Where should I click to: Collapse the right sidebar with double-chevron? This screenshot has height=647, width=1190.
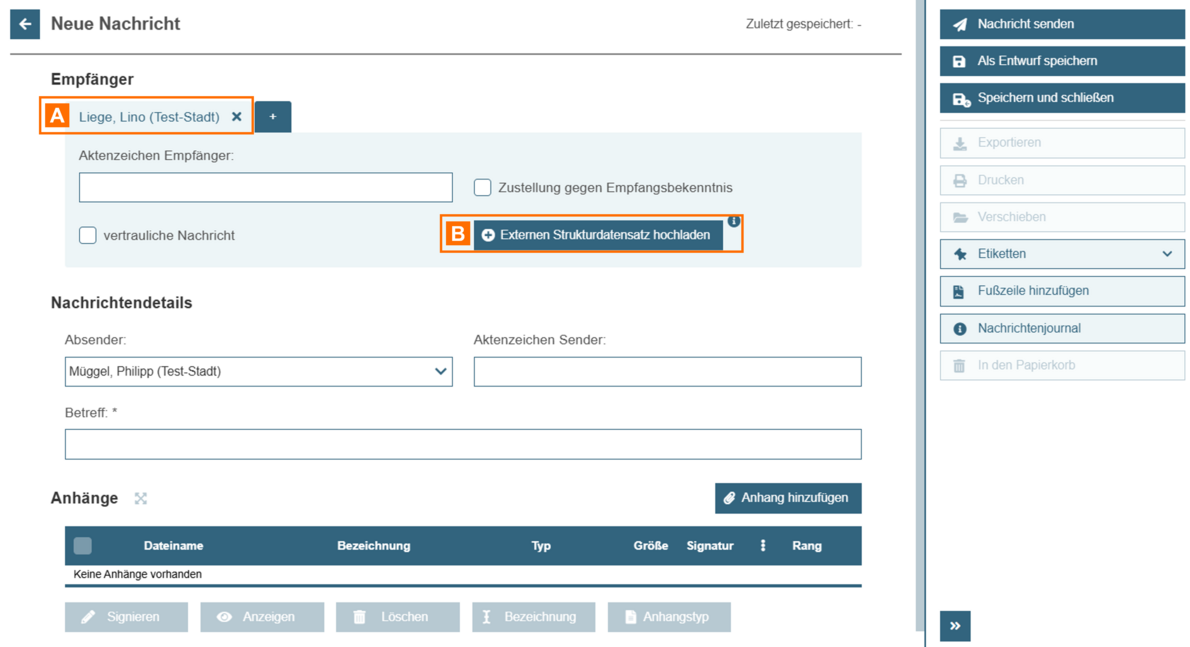coord(955,626)
